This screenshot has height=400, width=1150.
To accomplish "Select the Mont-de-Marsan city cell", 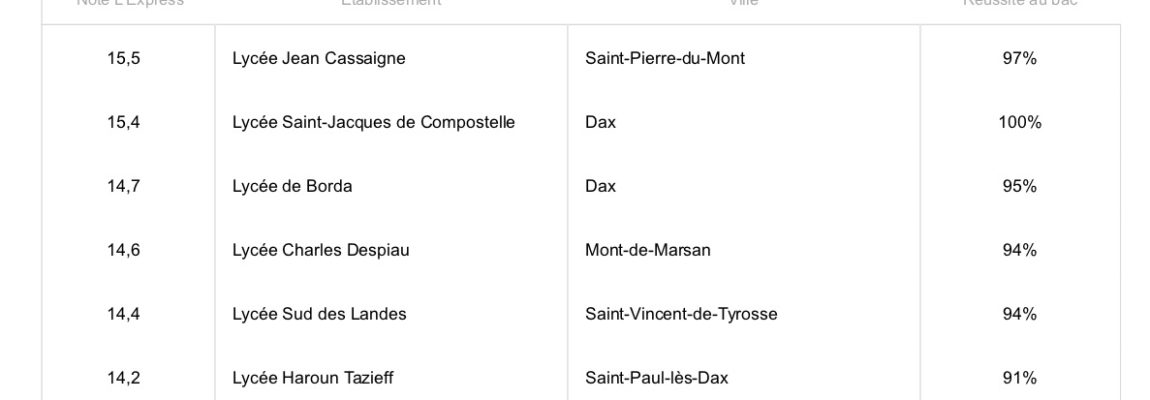I will coord(648,250).
